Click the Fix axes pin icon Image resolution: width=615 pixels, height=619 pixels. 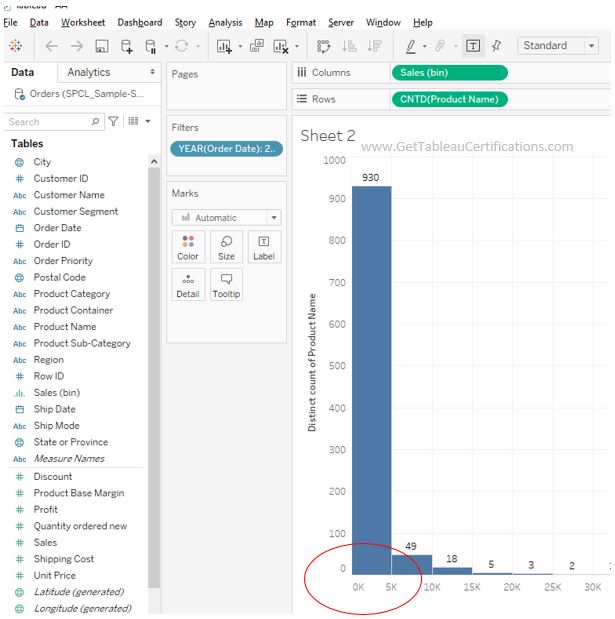497,46
